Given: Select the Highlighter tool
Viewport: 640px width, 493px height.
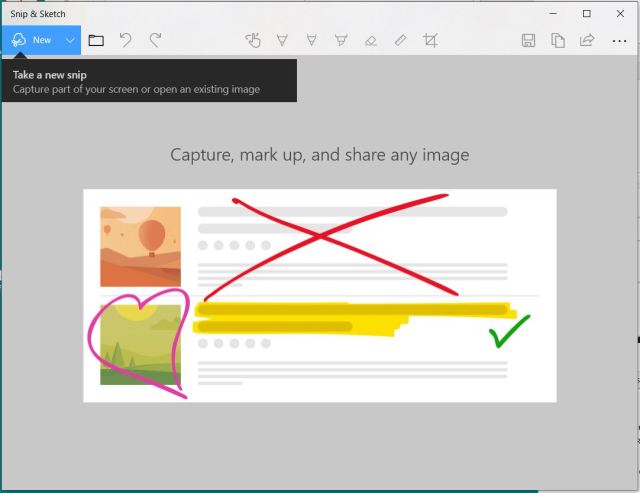Looking at the screenshot, I should pos(341,40).
